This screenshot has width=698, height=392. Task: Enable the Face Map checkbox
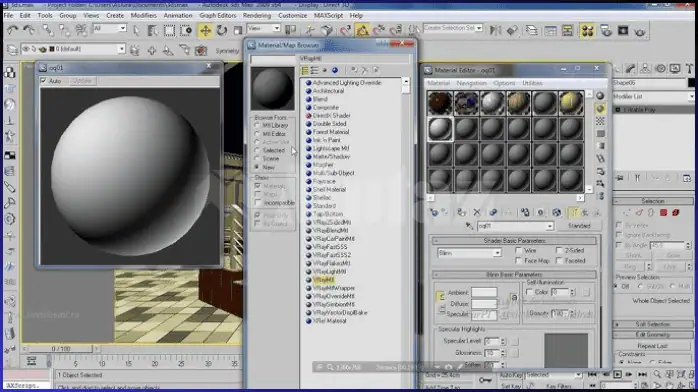519,261
